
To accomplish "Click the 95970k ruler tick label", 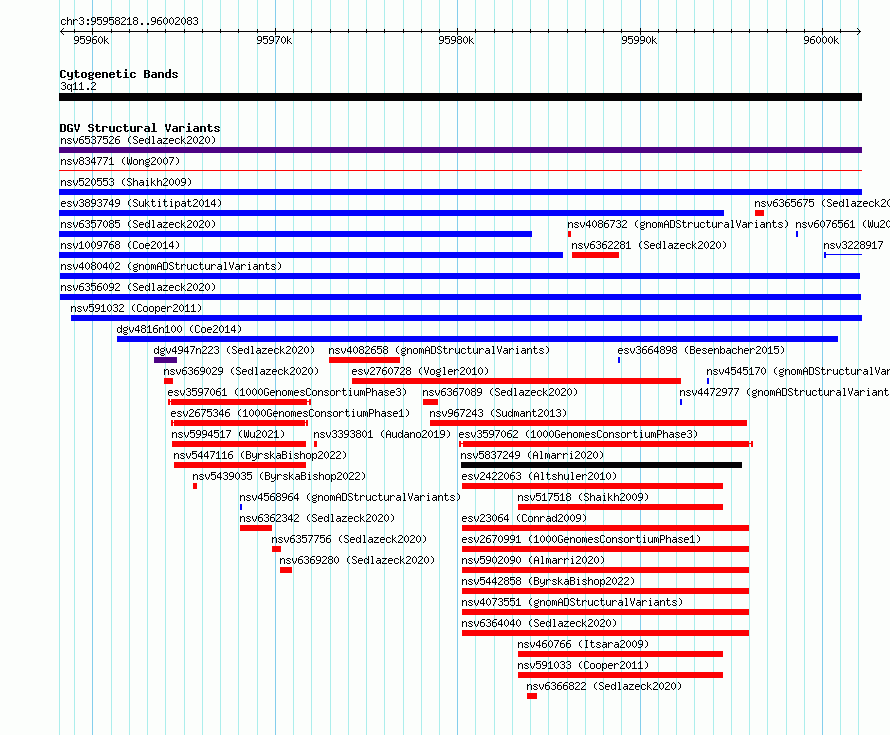I will pos(274,40).
